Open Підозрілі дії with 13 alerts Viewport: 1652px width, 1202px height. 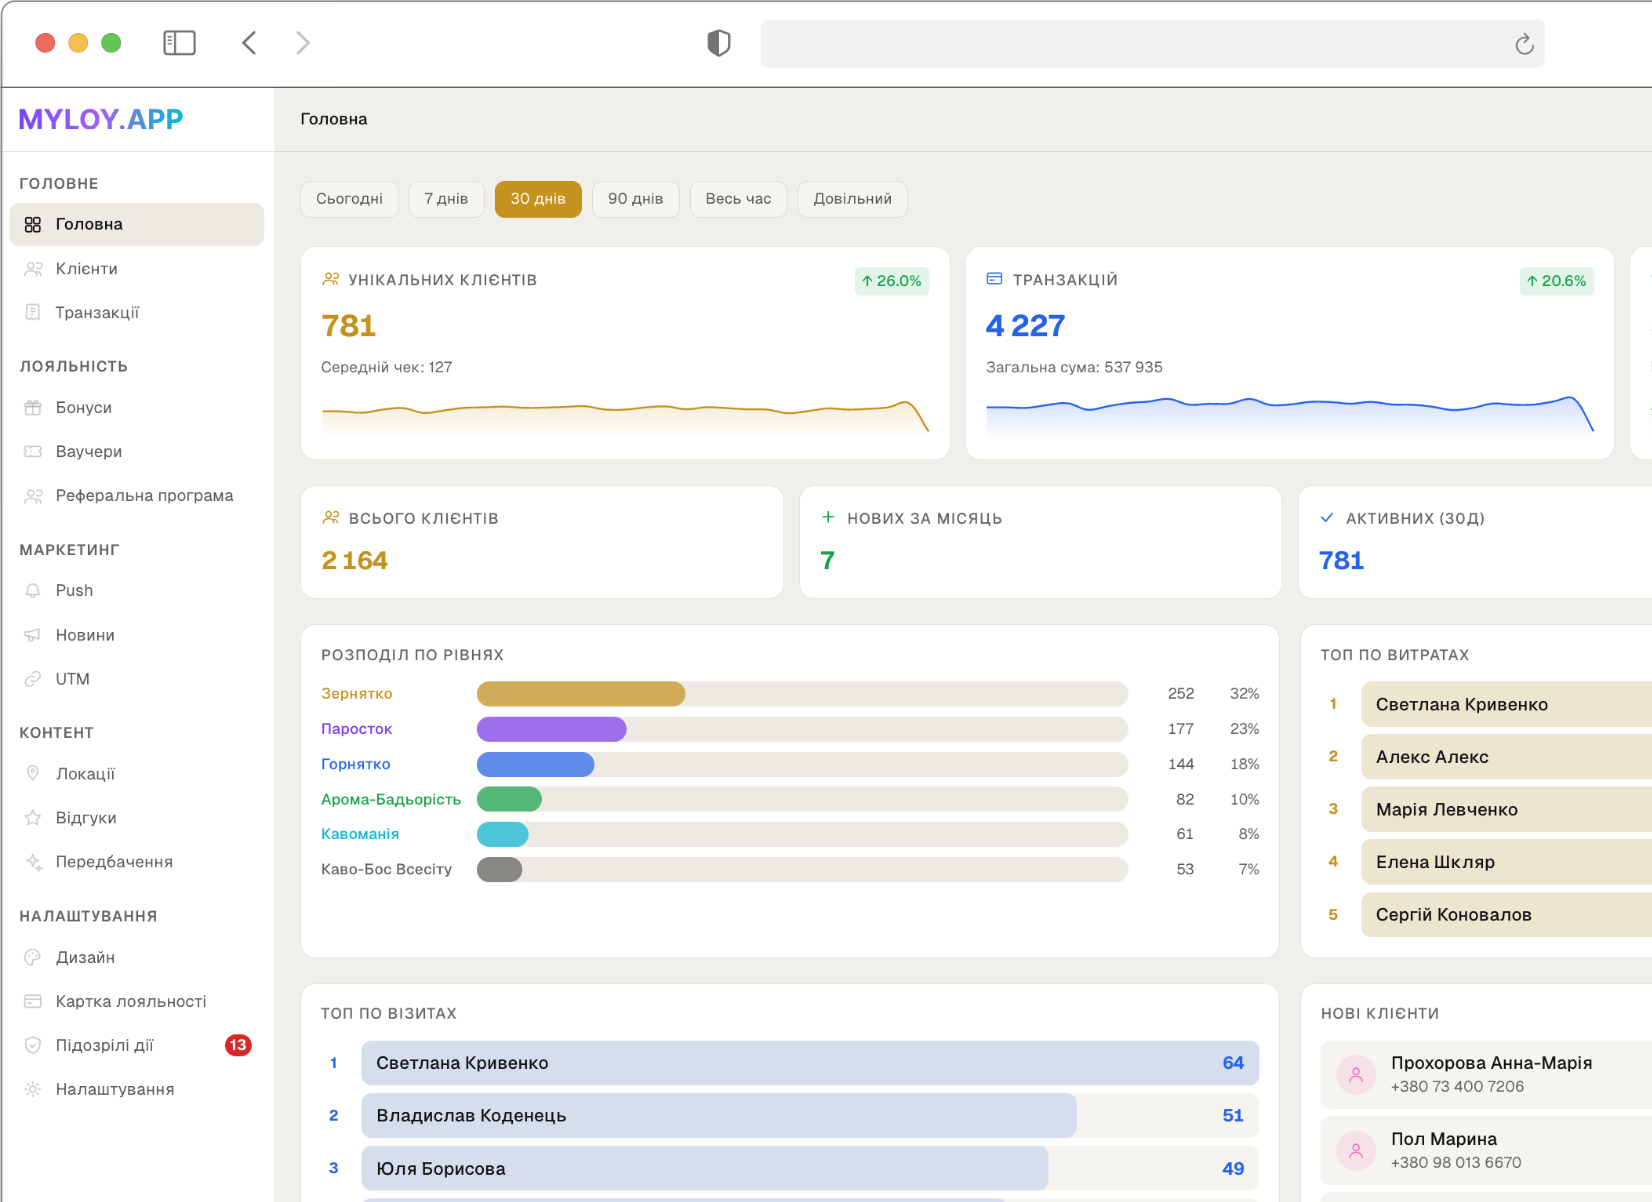point(105,1046)
